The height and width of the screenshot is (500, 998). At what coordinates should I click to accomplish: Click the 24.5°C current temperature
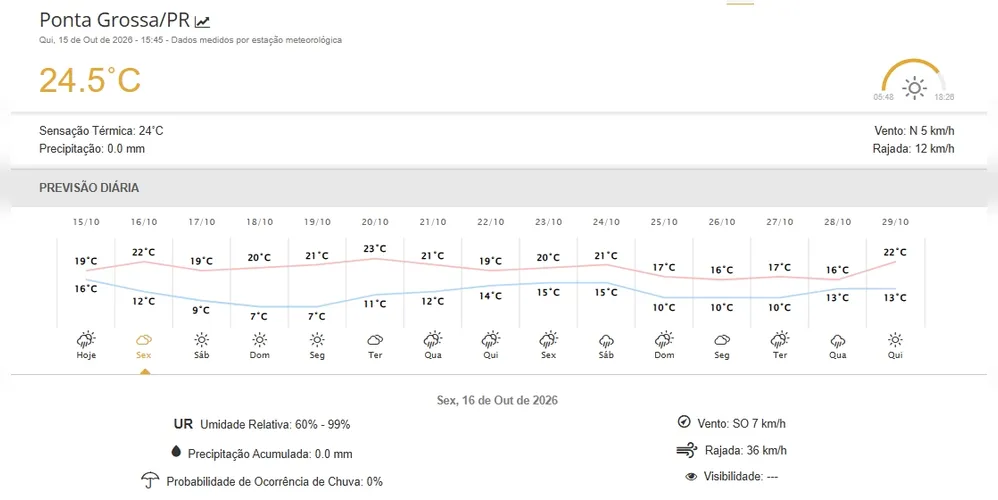[x=90, y=81]
